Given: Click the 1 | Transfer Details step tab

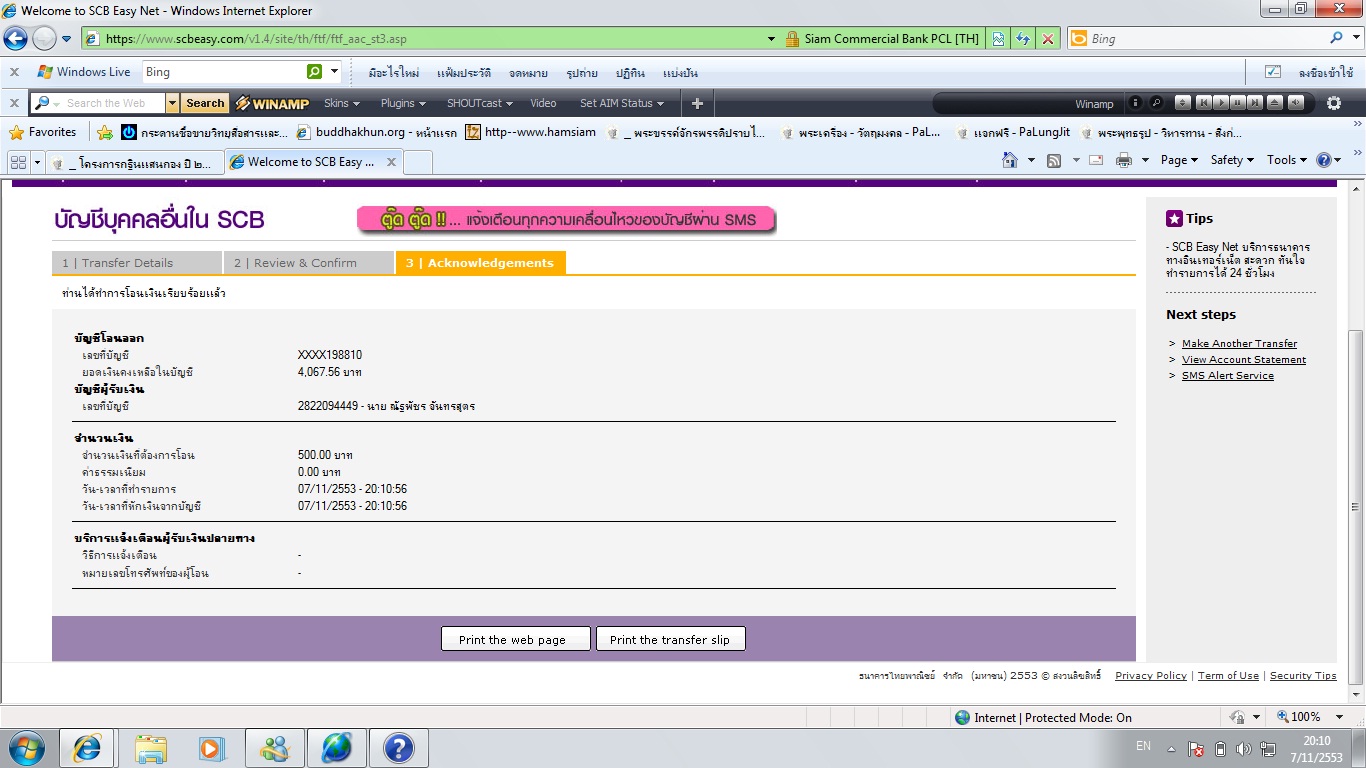Looking at the screenshot, I should point(137,263).
